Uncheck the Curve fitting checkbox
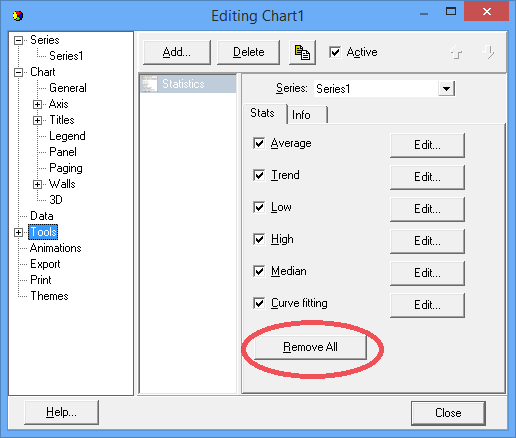The height and width of the screenshot is (438, 516). [259, 303]
